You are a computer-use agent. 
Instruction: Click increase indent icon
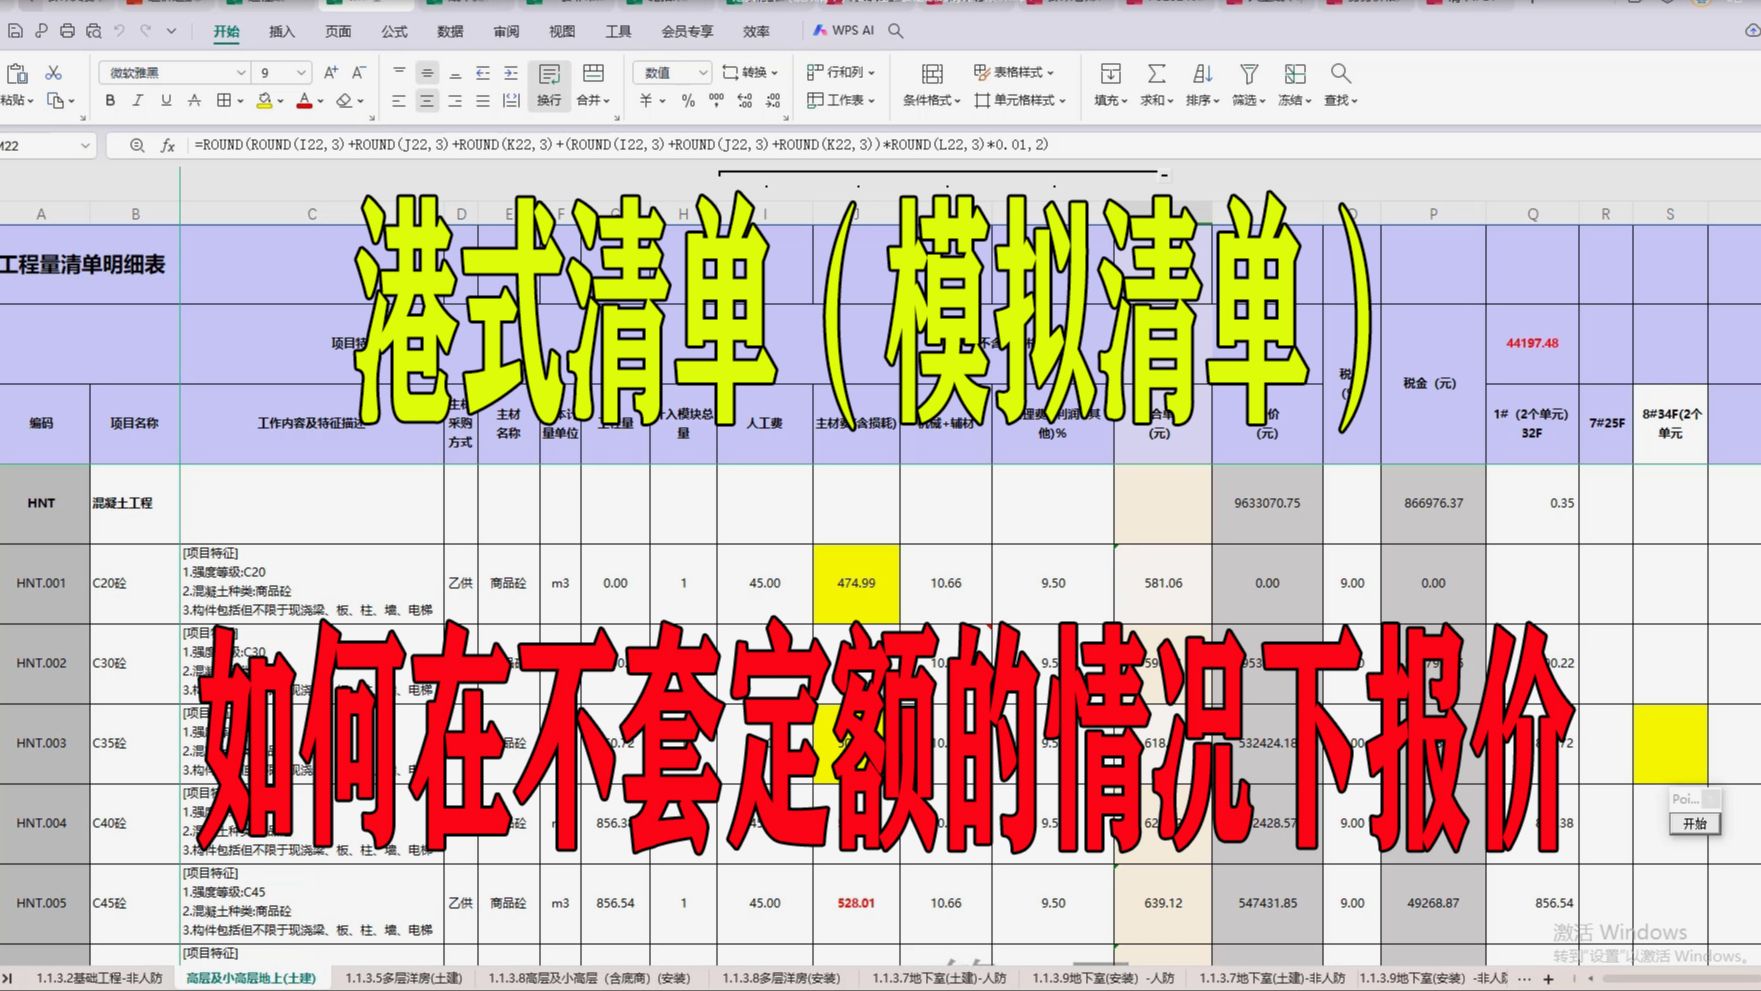(511, 73)
